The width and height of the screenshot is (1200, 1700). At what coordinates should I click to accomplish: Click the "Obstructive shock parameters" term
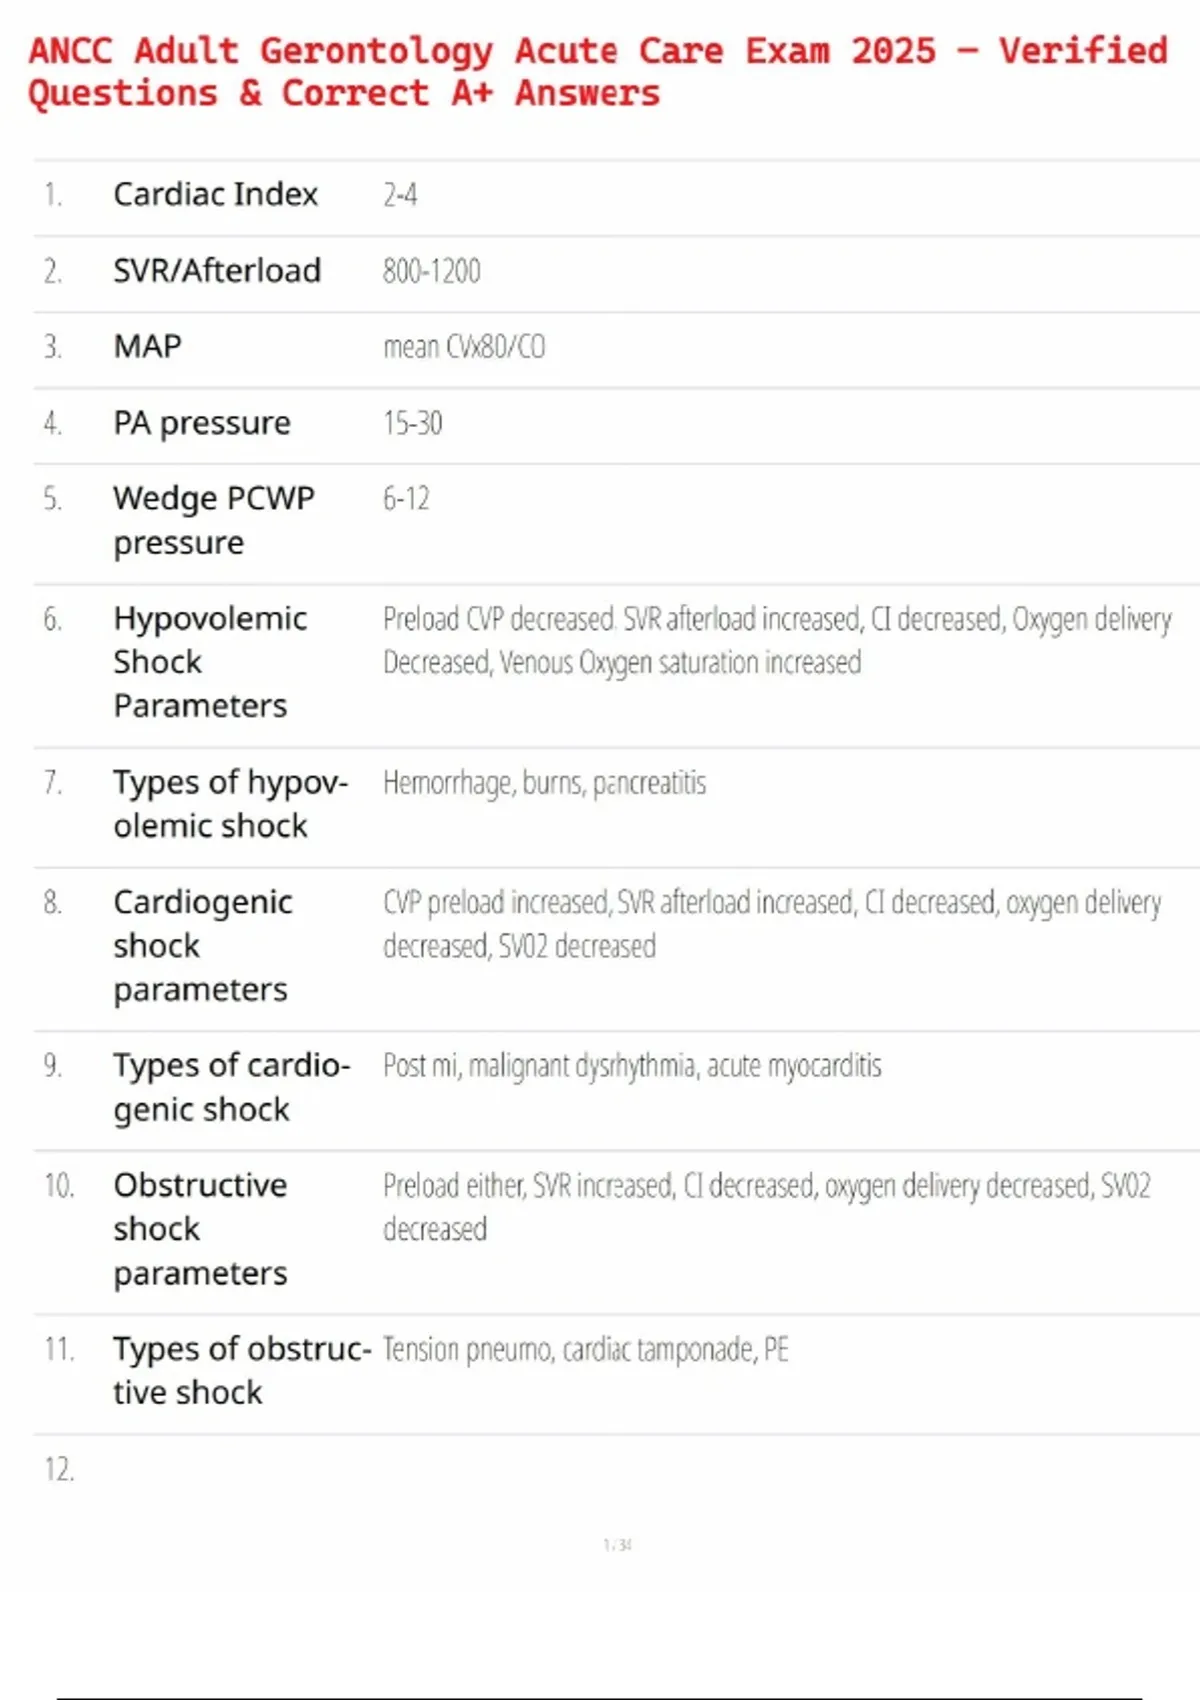(x=200, y=1229)
